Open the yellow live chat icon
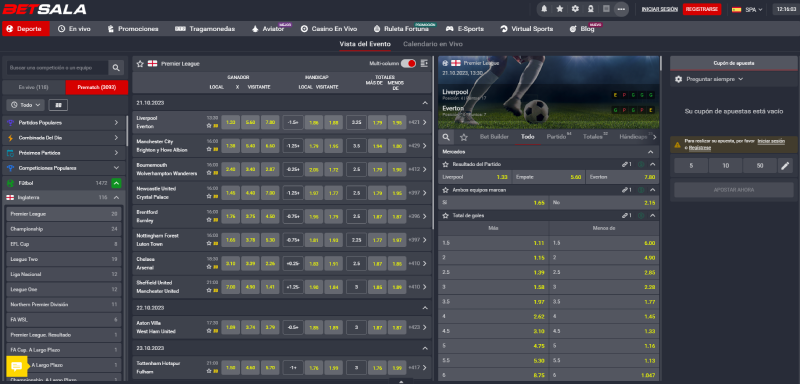 point(16,366)
